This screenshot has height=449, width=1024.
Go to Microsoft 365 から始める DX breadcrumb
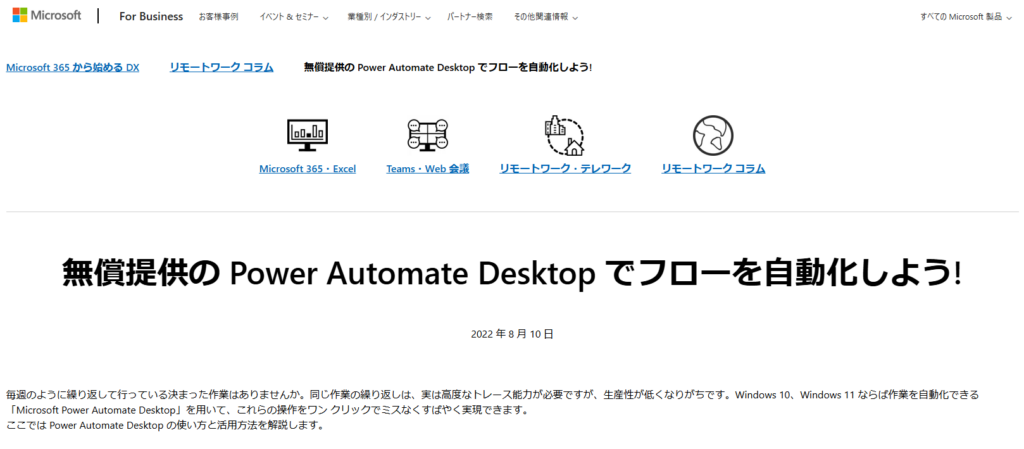[72, 67]
